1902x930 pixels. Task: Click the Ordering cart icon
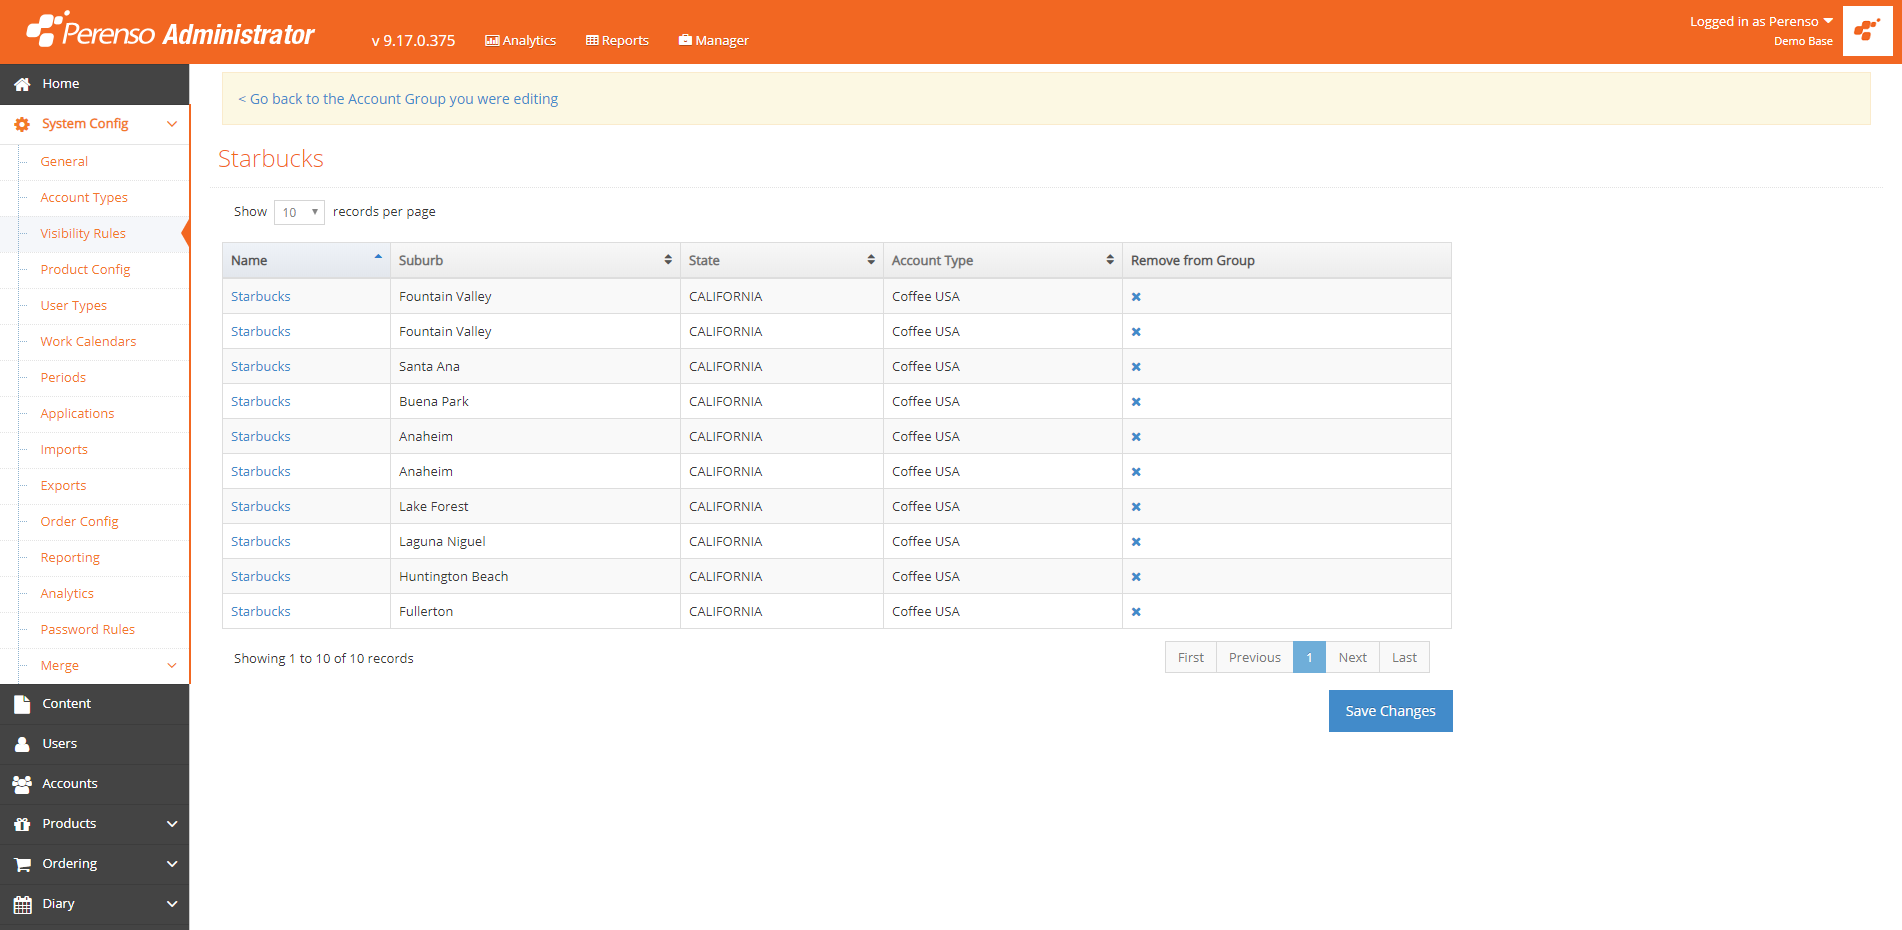click(x=22, y=864)
